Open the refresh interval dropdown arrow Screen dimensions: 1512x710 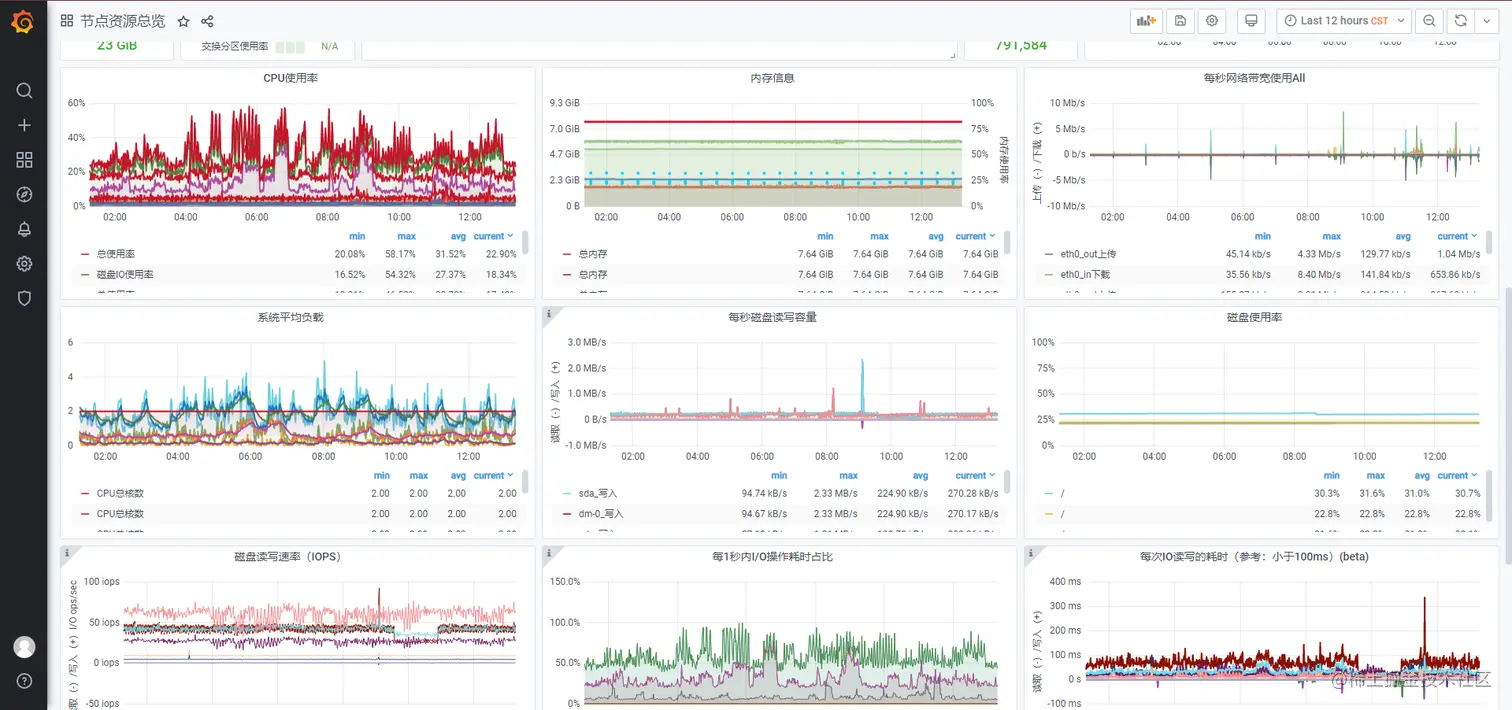tap(1487, 21)
